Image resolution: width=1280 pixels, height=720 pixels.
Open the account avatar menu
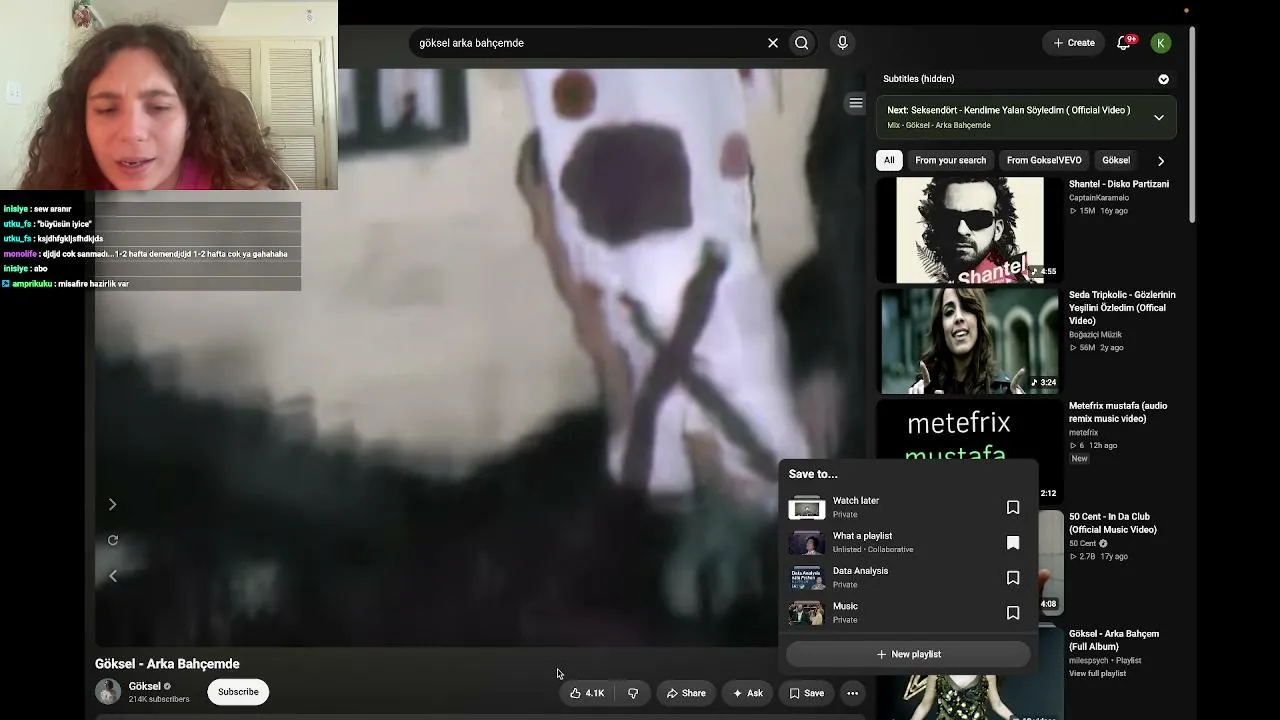(1161, 43)
